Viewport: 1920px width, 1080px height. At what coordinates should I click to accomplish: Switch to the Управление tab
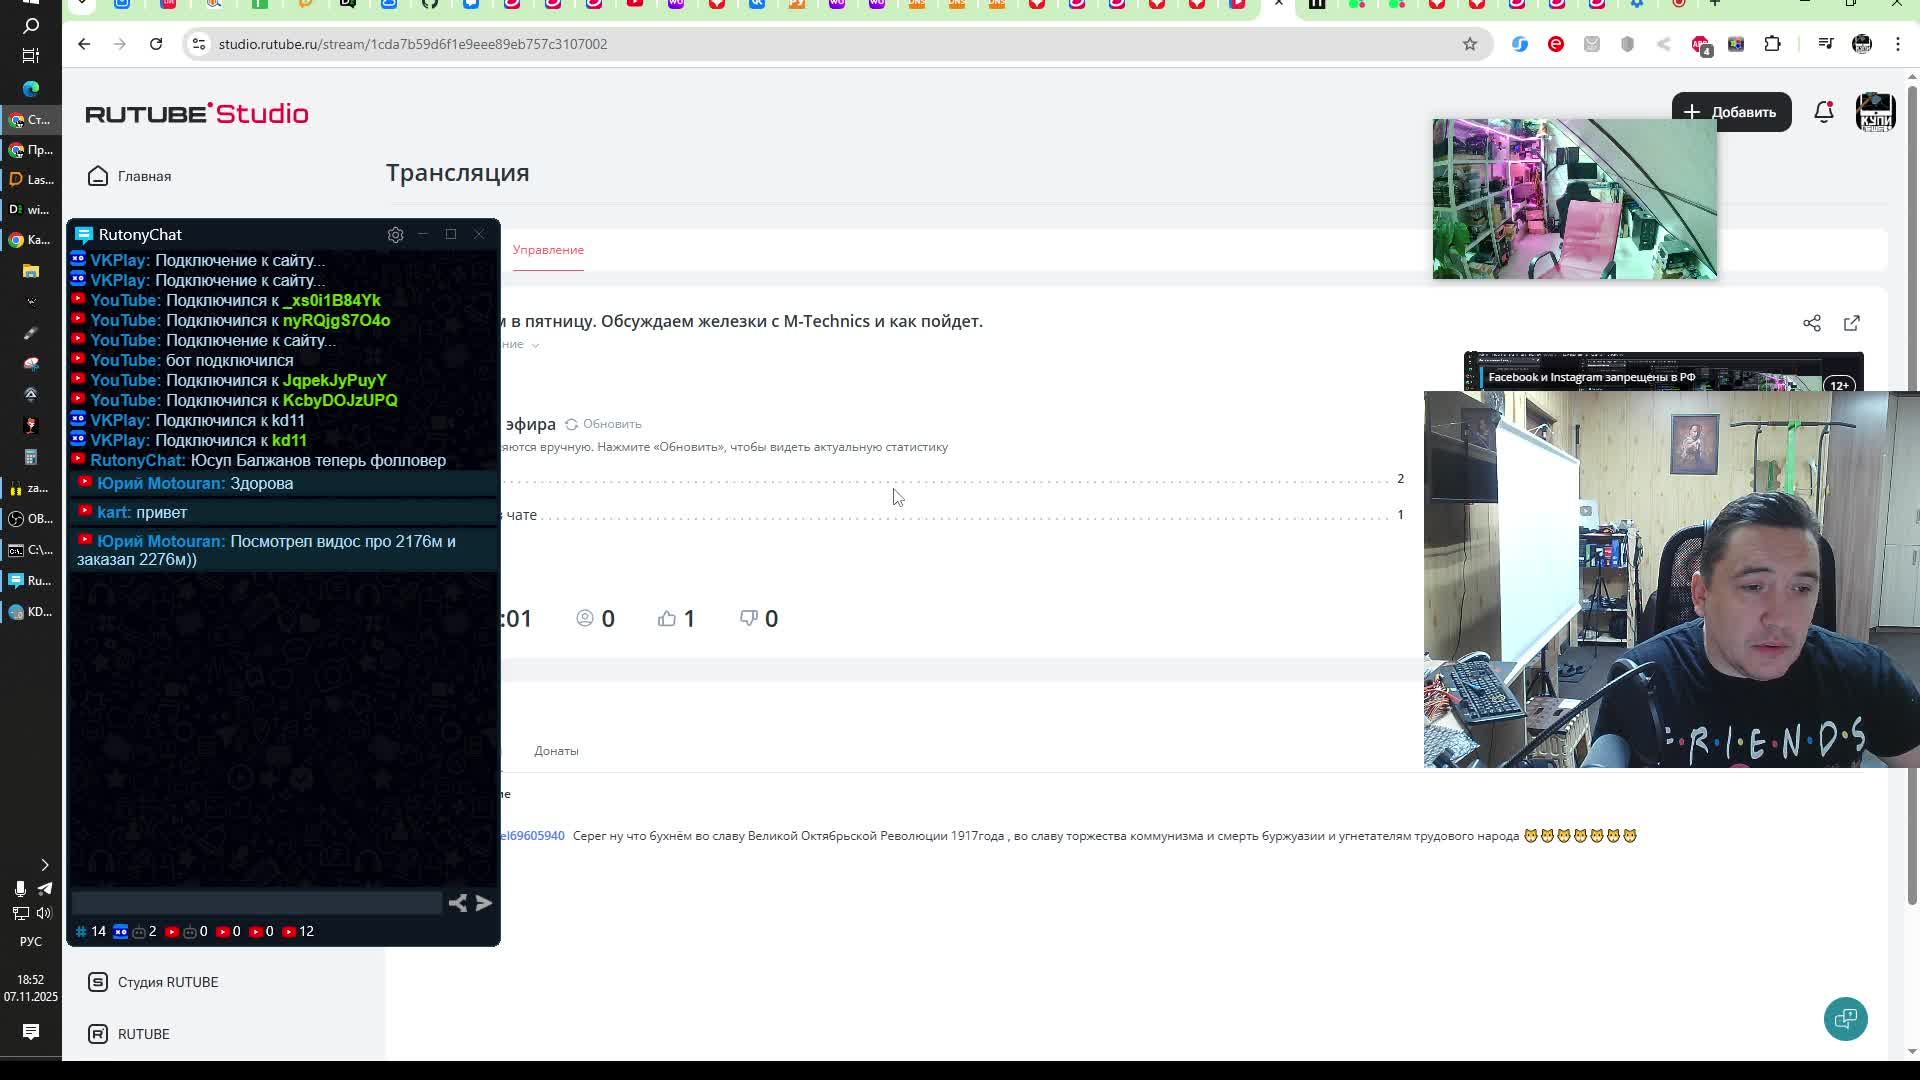click(548, 250)
